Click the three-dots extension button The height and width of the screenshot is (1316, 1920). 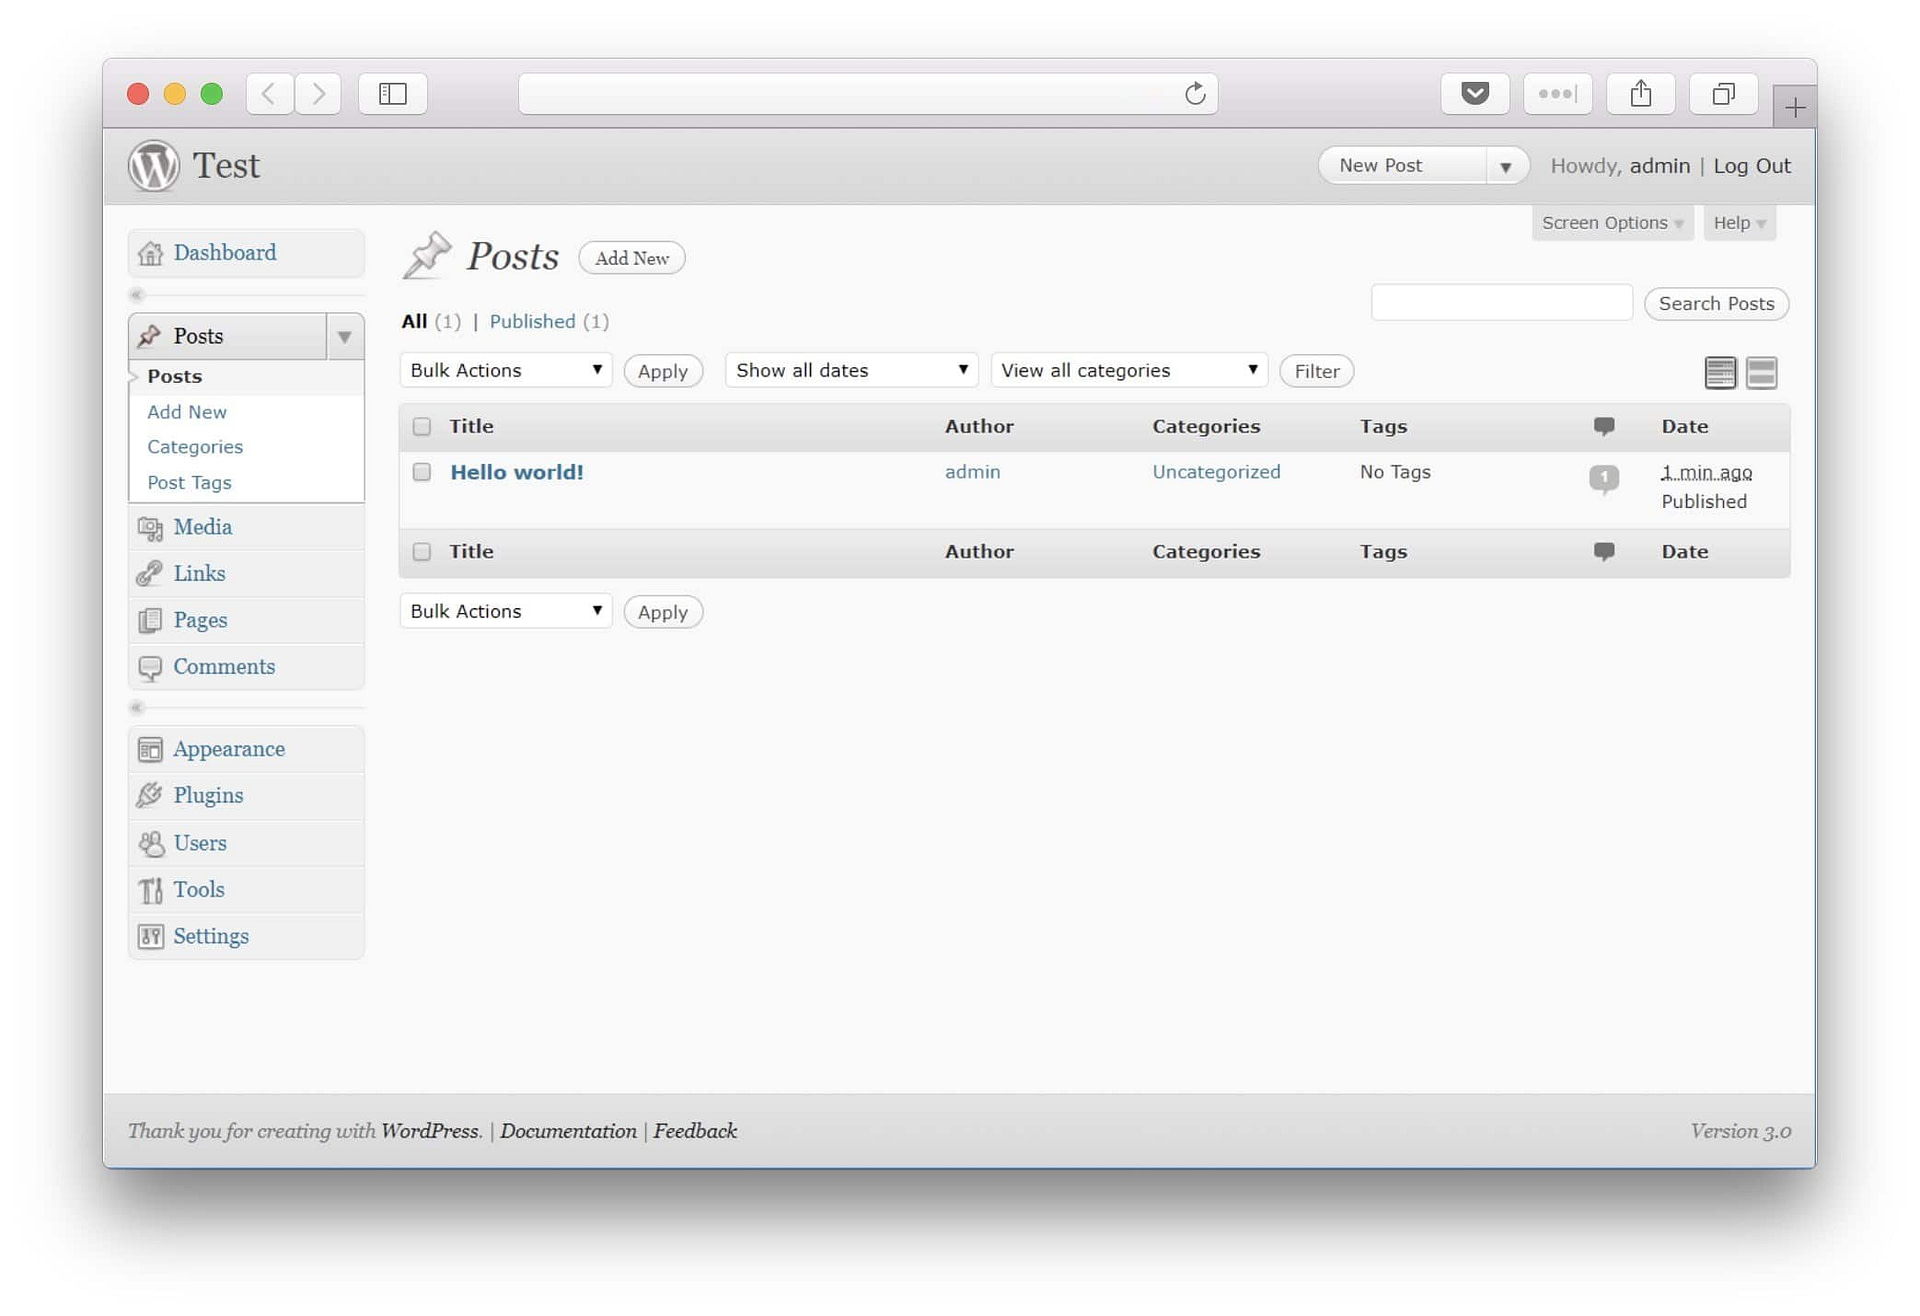point(1558,94)
